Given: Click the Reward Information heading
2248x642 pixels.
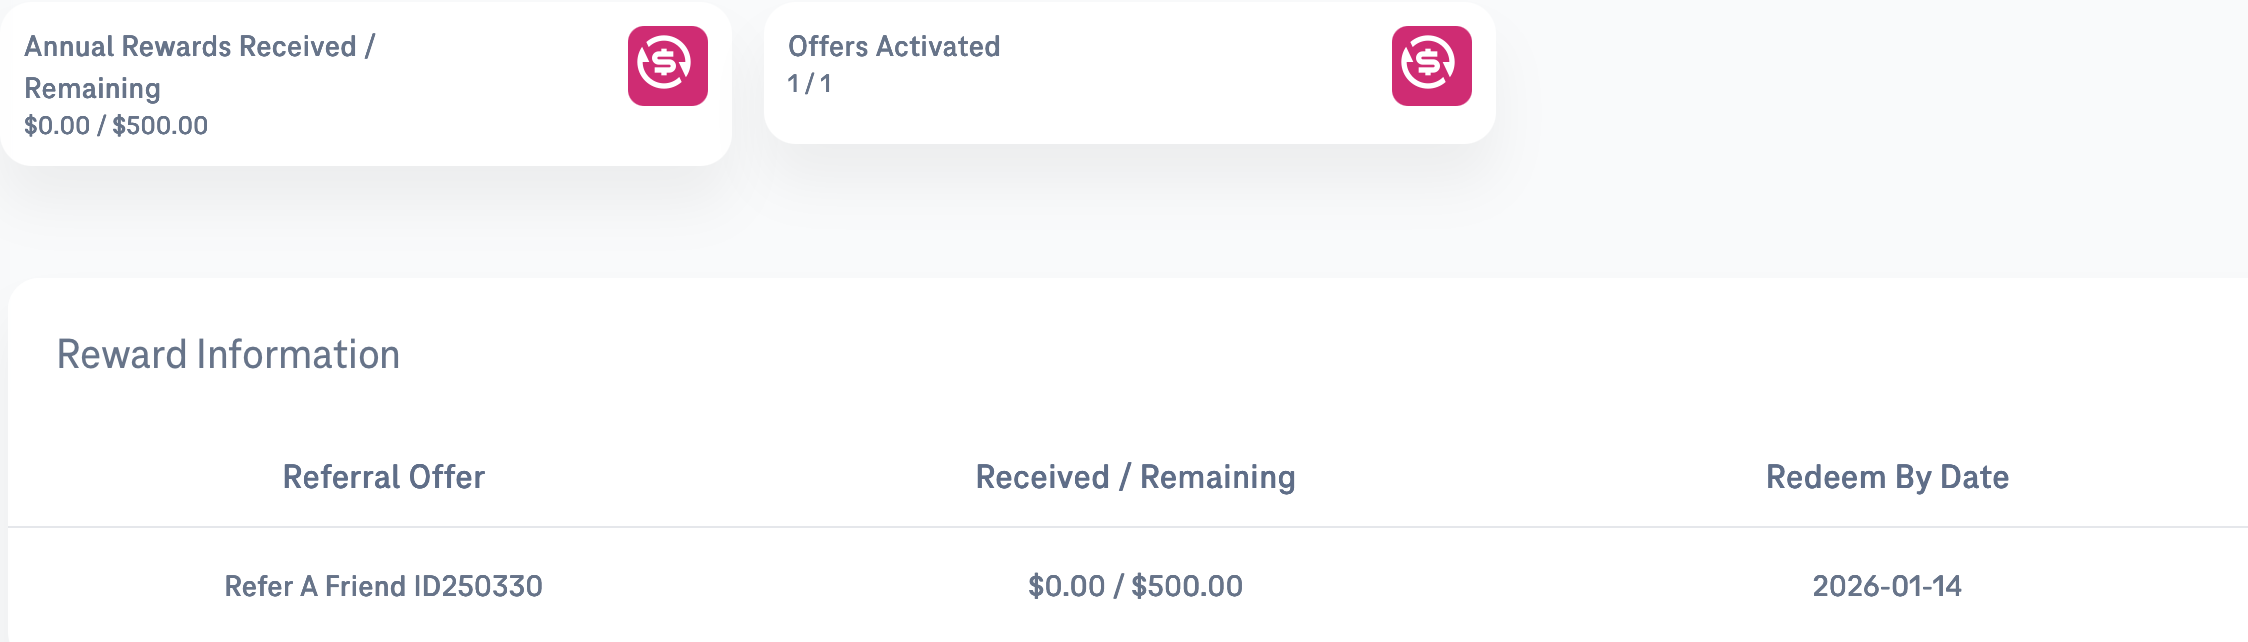Looking at the screenshot, I should point(228,355).
